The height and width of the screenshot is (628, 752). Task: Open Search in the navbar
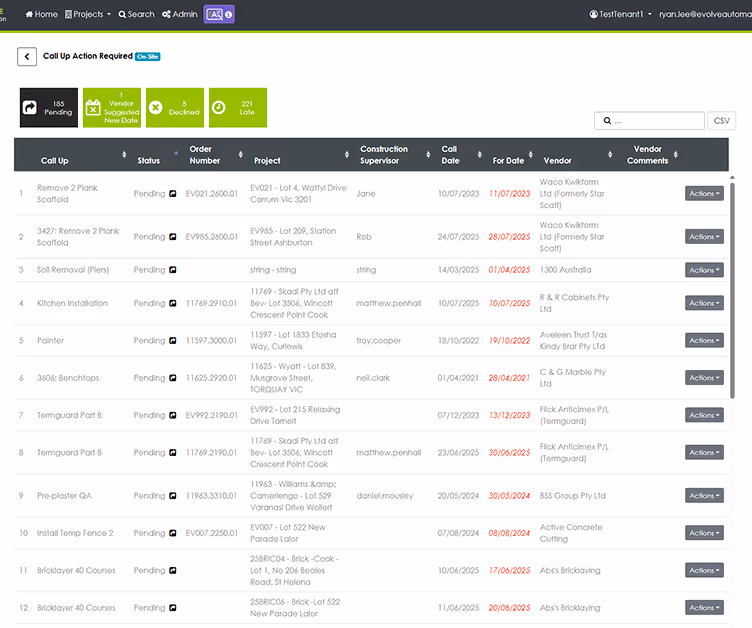[x=137, y=14]
